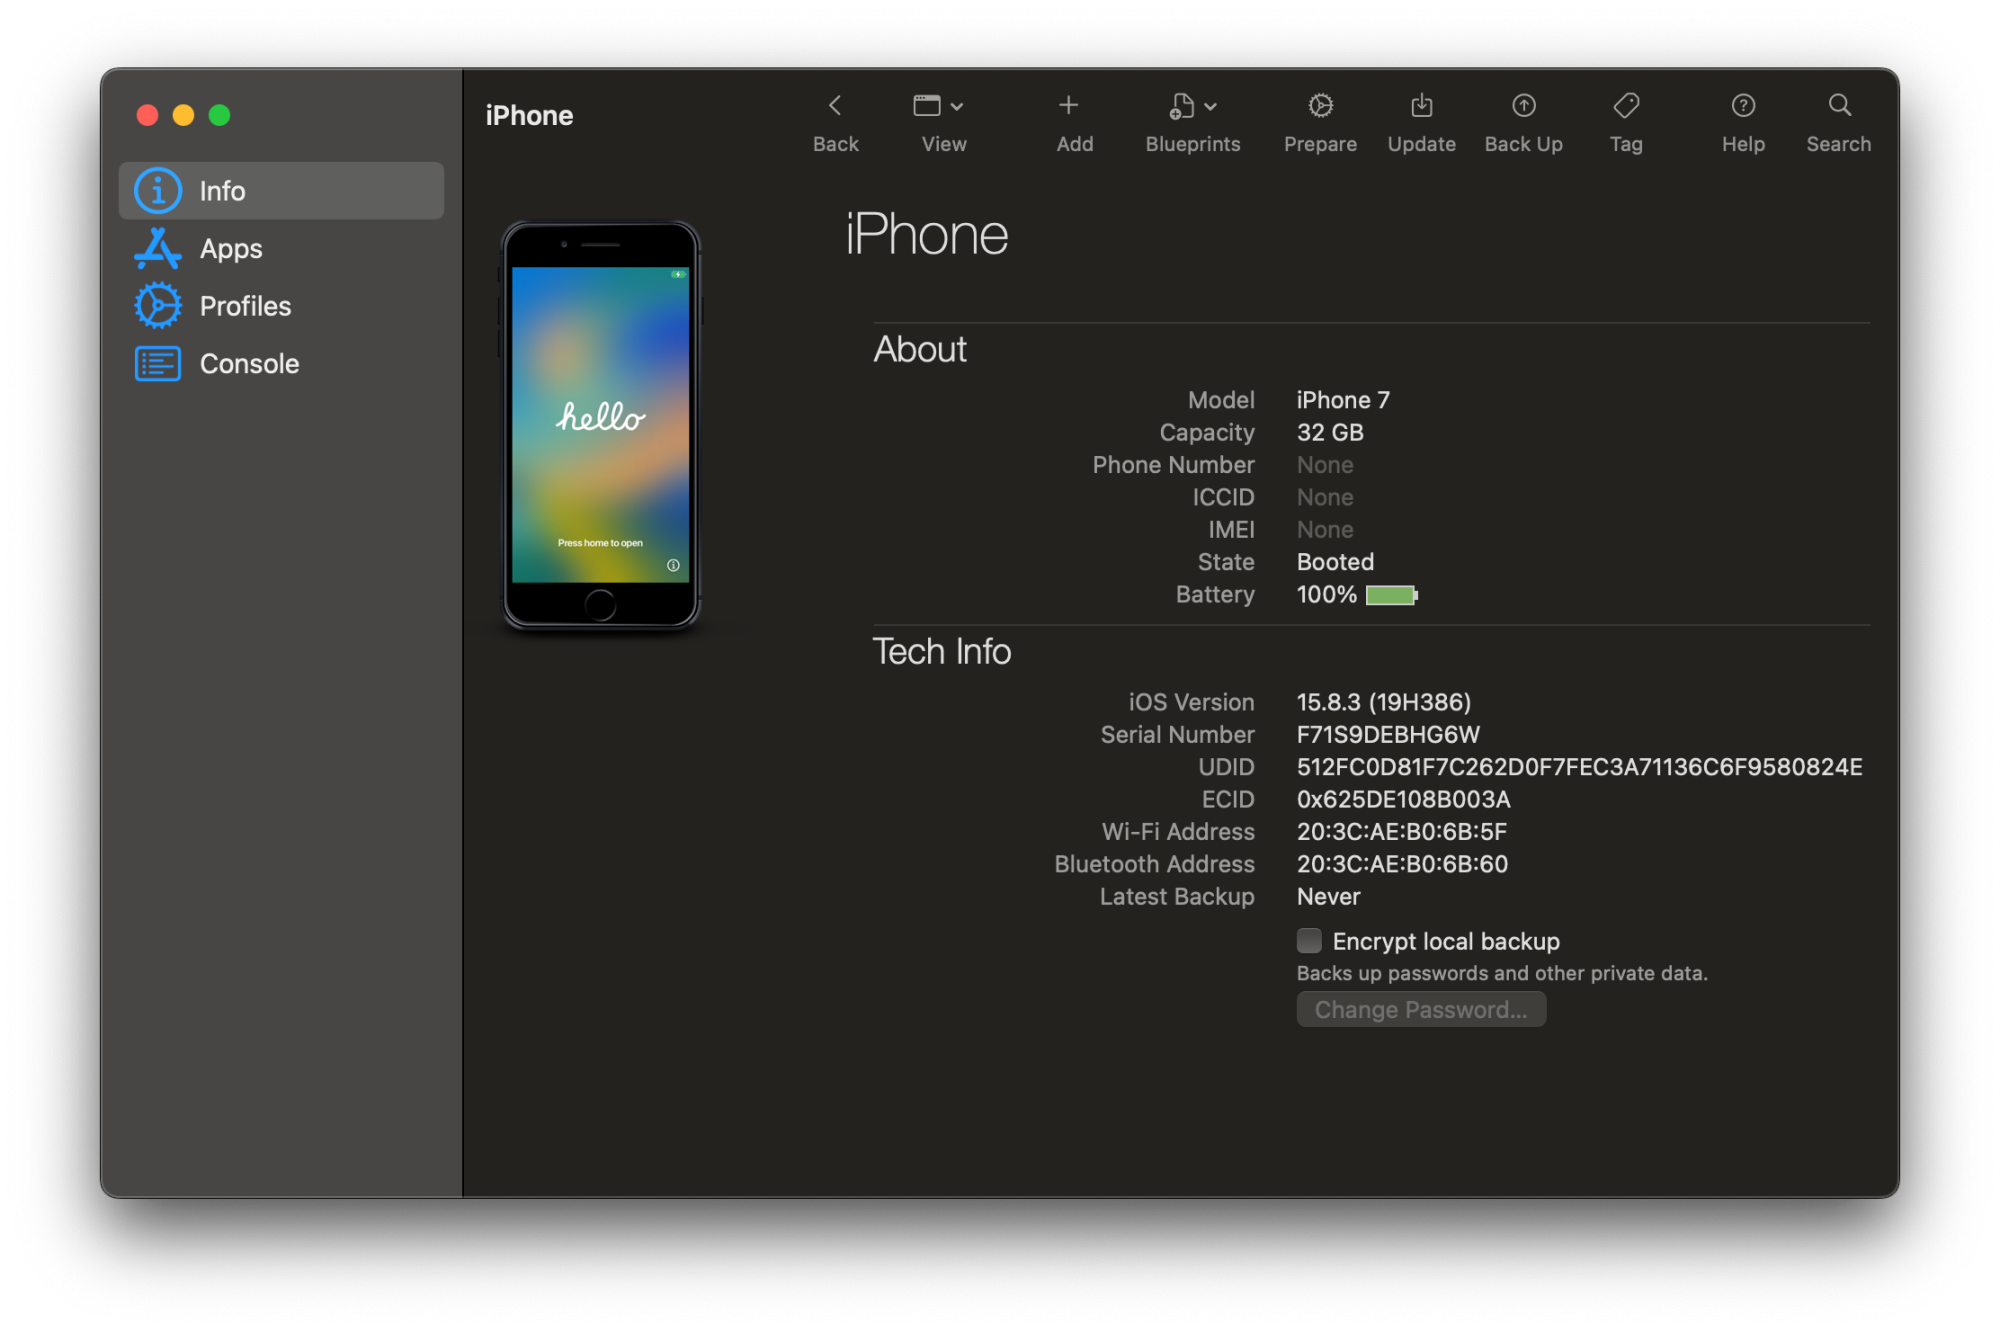Screen dimensions: 2000x1331
Task: Click the Model value iPhone 7
Action: click(1343, 400)
